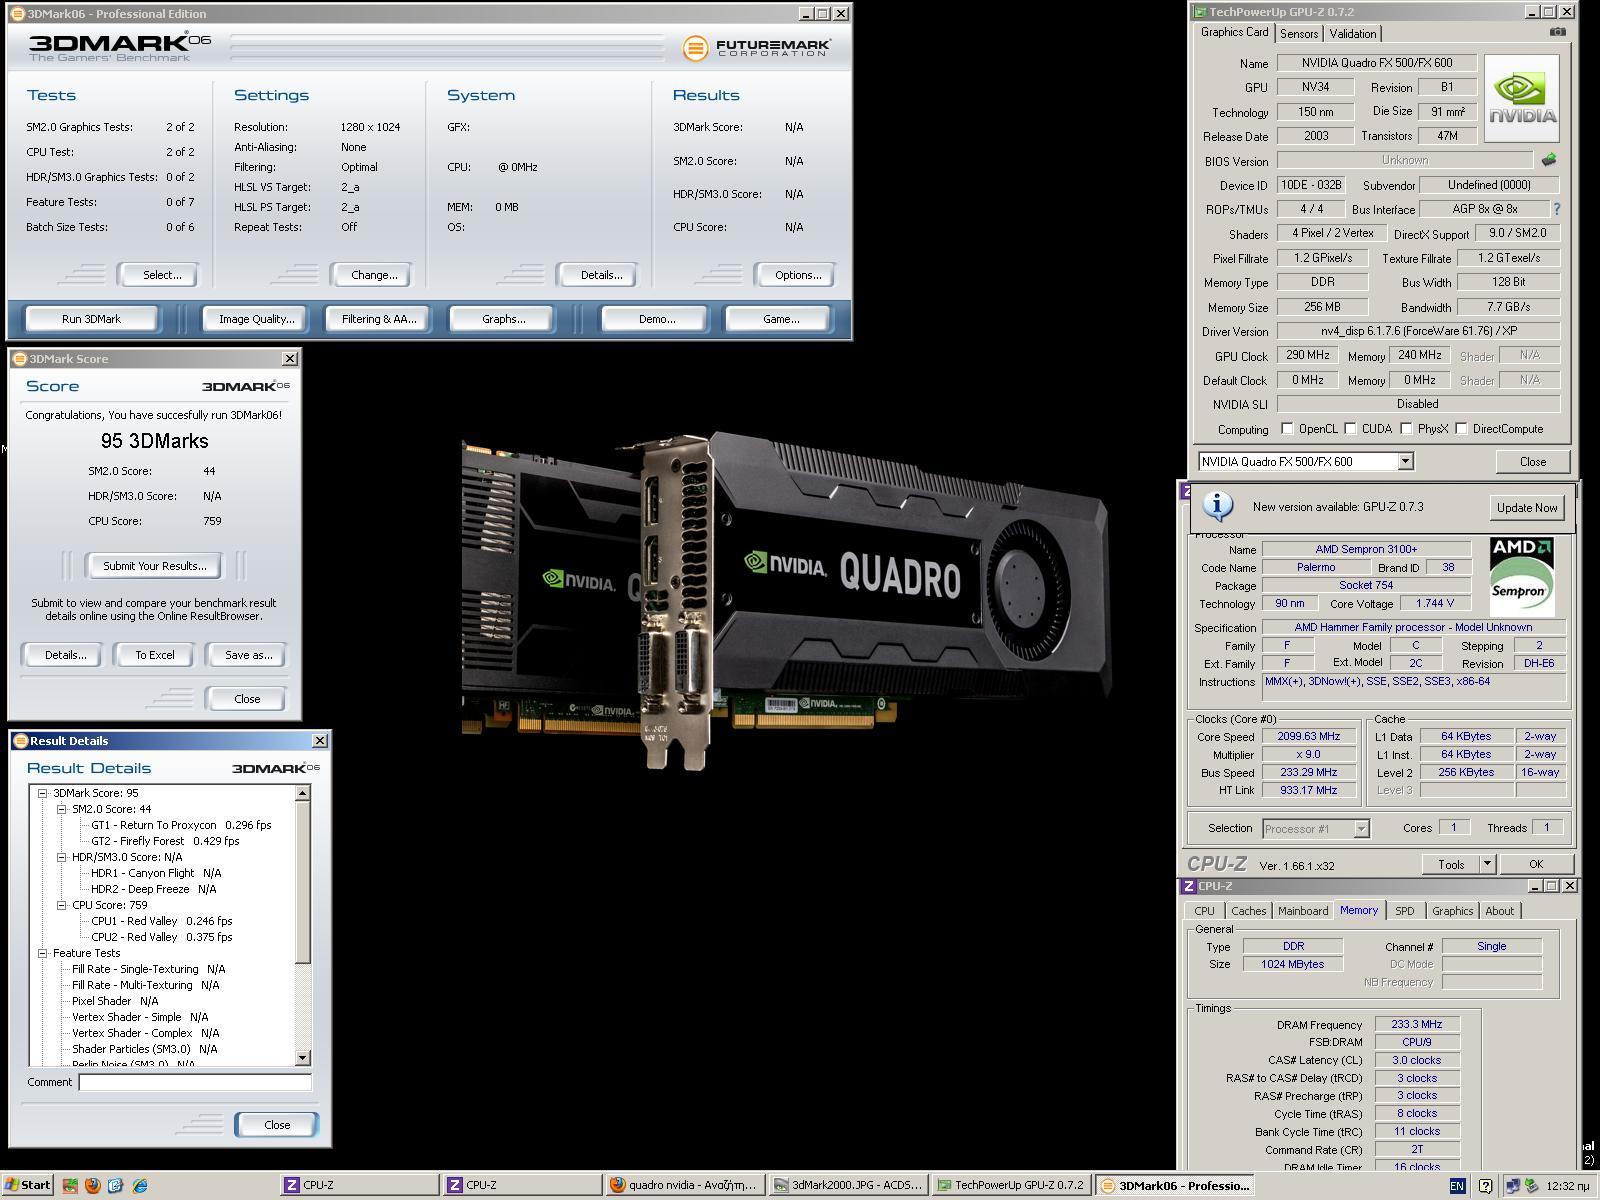Click the Tests Select button
The height and width of the screenshot is (1200, 1600).
tap(161, 275)
